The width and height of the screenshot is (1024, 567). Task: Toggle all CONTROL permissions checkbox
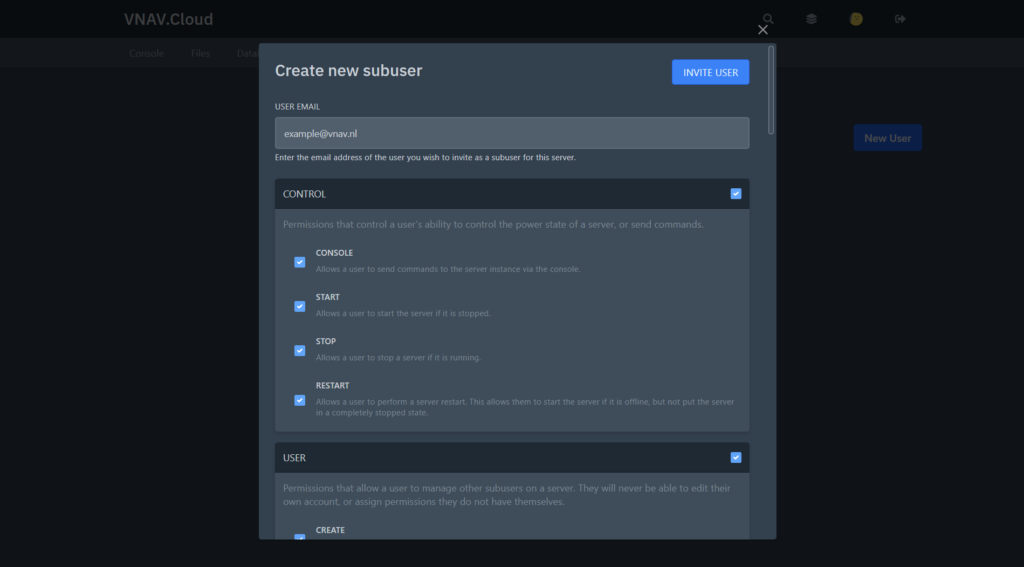[736, 194]
